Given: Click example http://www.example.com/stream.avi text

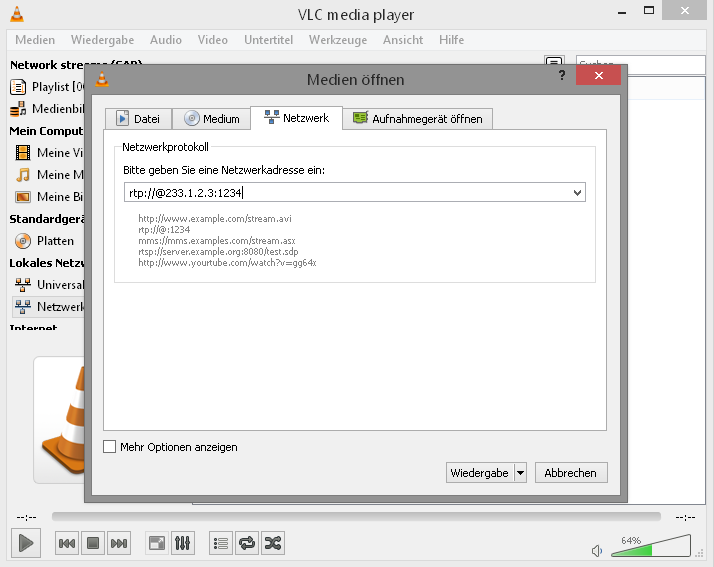Looking at the screenshot, I should pos(215,219).
